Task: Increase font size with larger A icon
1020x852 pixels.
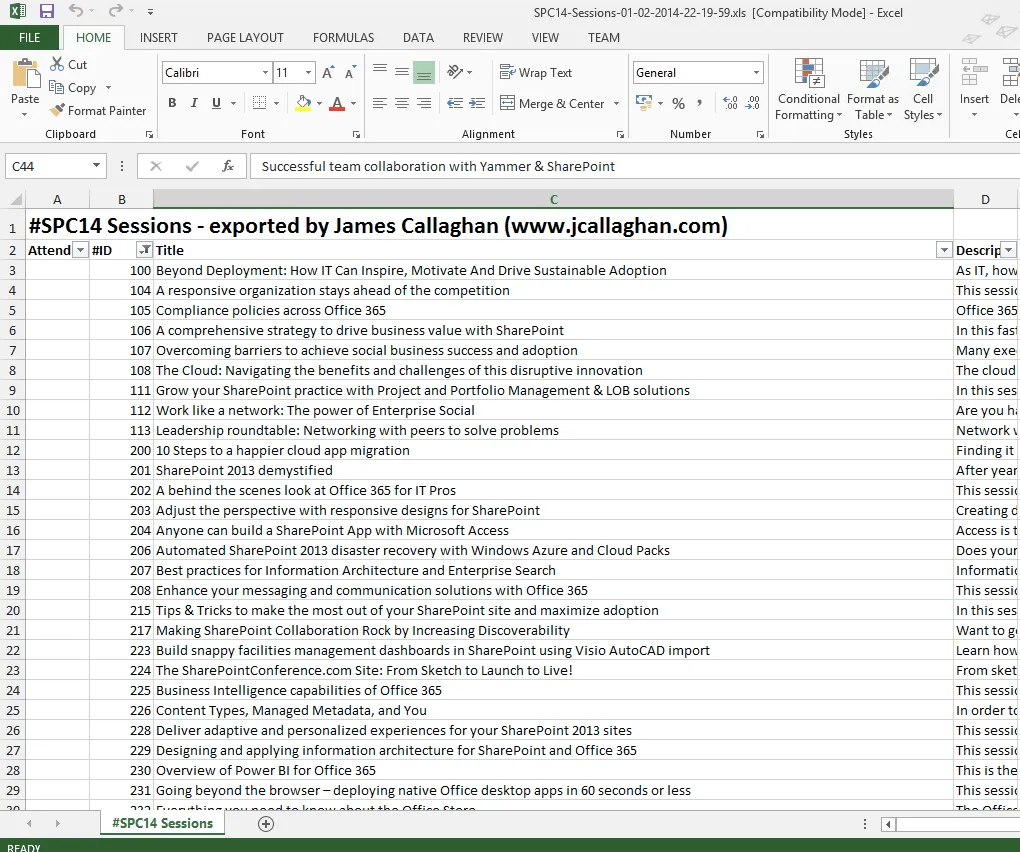Action: click(x=328, y=72)
